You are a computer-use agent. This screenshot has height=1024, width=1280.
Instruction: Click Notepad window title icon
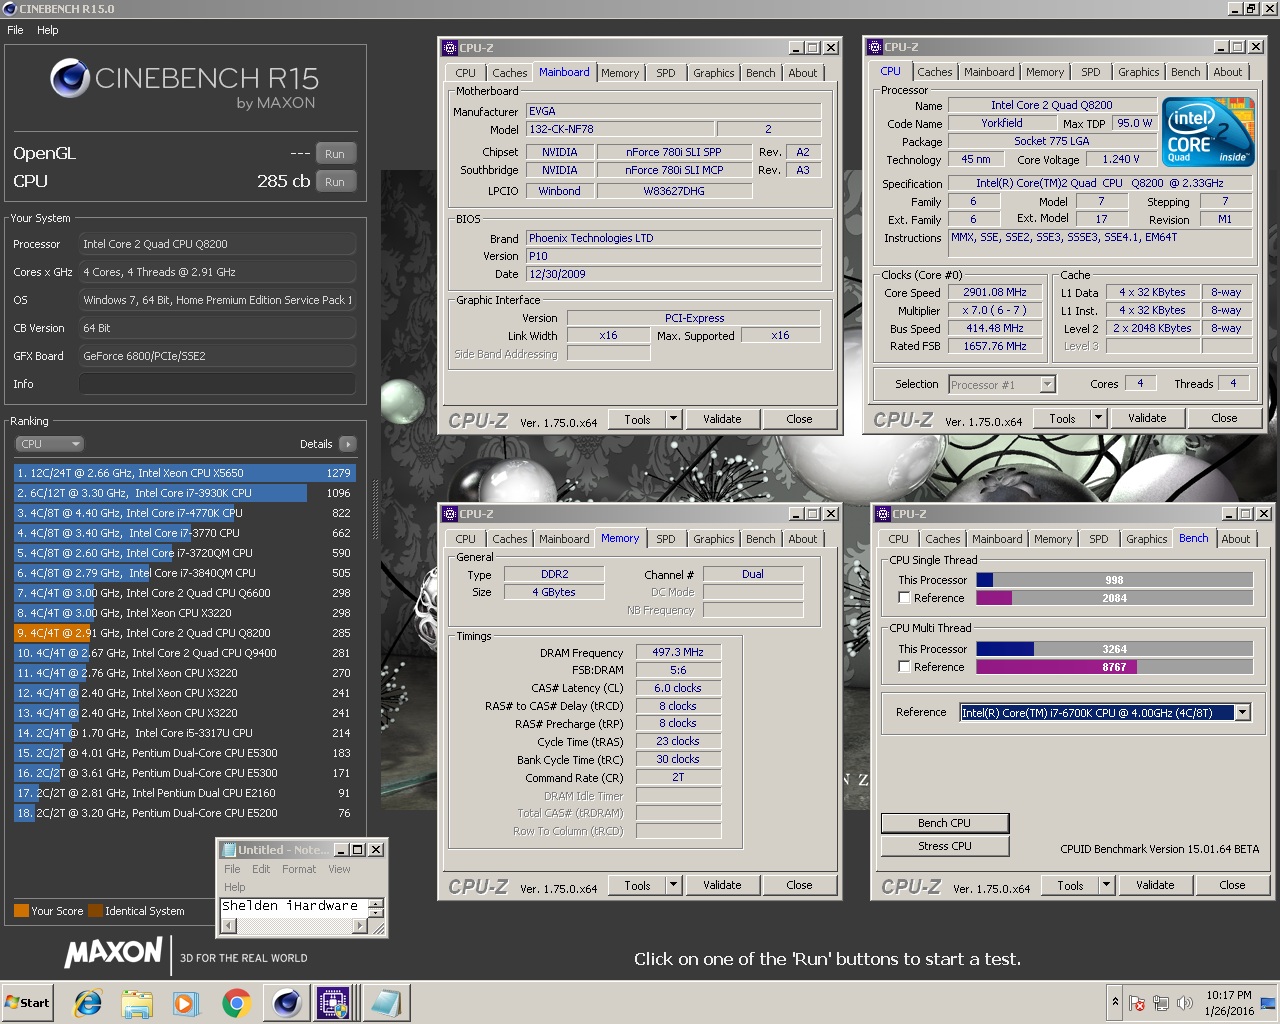[x=229, y=850]
